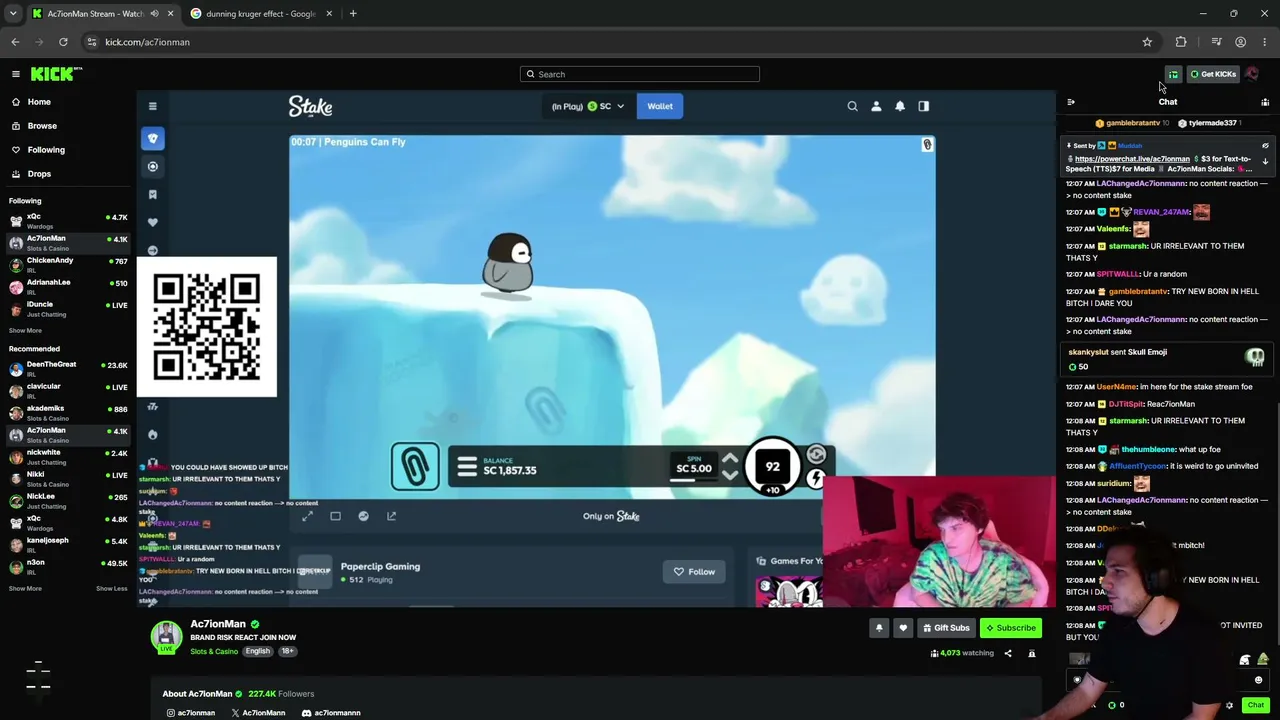Screen dimensions: 1280x720
Task: Toggle stream notifications bell
Action: (x=879, y=628)
